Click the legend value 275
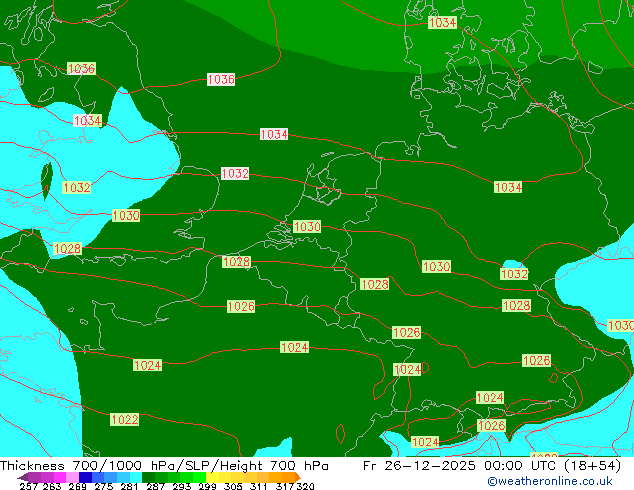634x490 pixels. pos(104,486)
